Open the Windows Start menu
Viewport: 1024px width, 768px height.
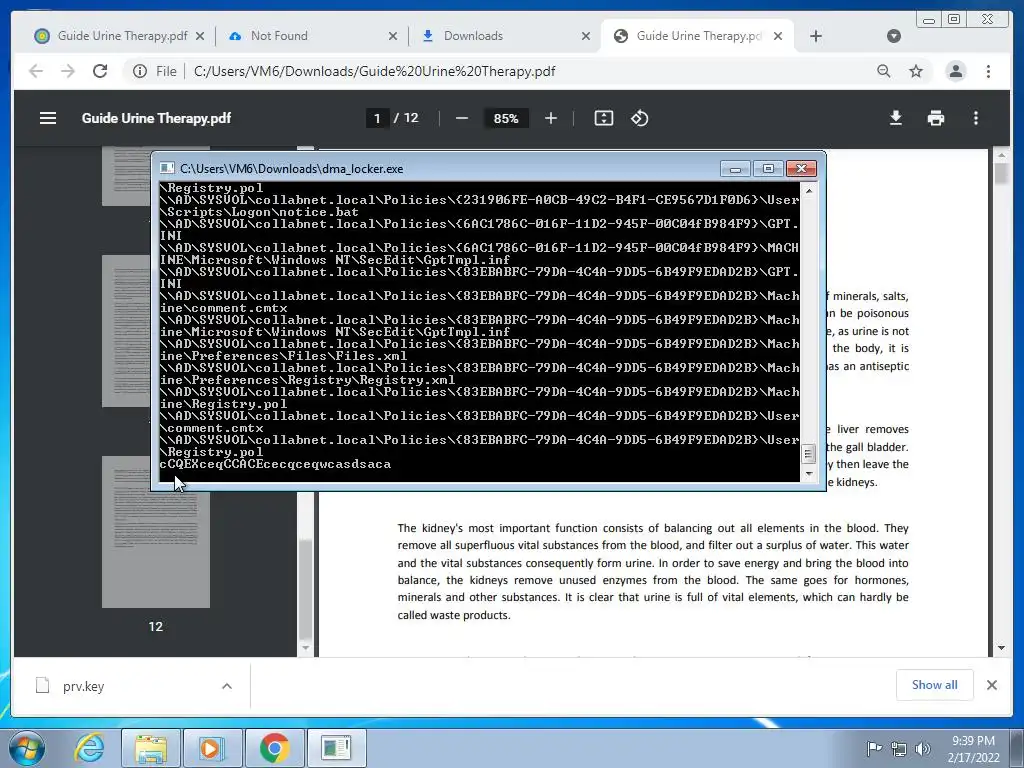click(27, 748)
